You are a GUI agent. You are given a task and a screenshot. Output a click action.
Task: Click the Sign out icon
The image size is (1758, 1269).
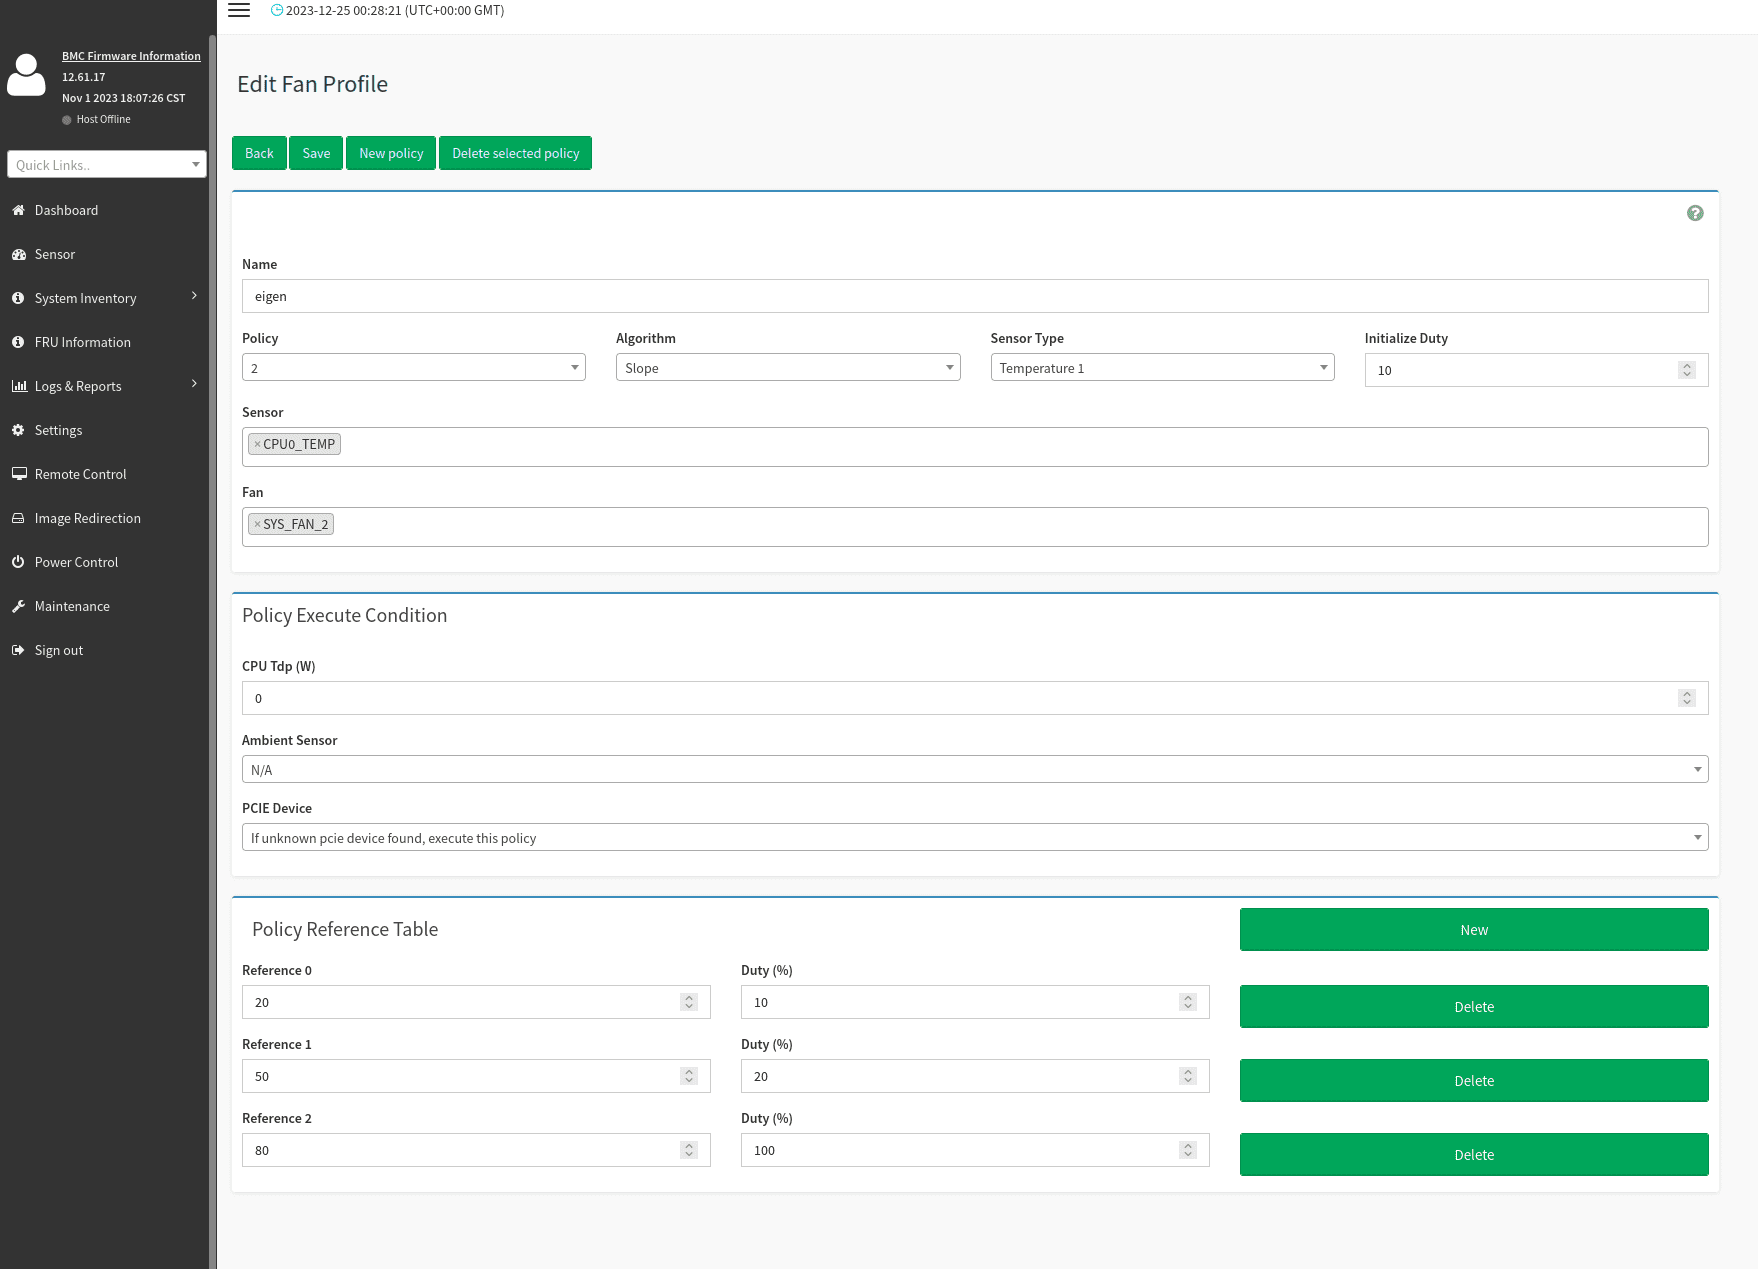click(x=18, y=650)
